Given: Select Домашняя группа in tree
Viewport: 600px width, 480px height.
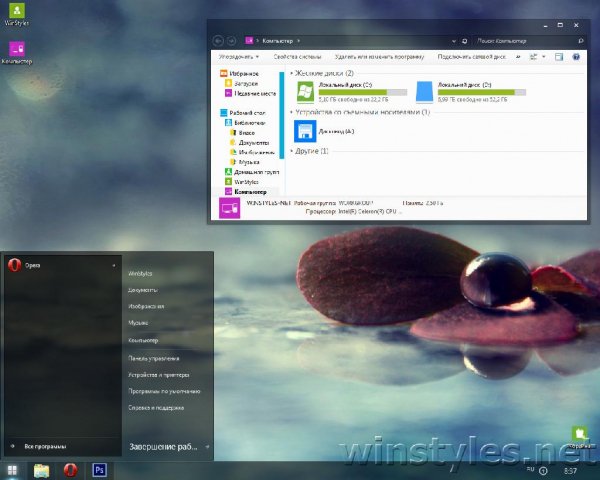Looking at the screenshot, I should click(x=252, y=172).
